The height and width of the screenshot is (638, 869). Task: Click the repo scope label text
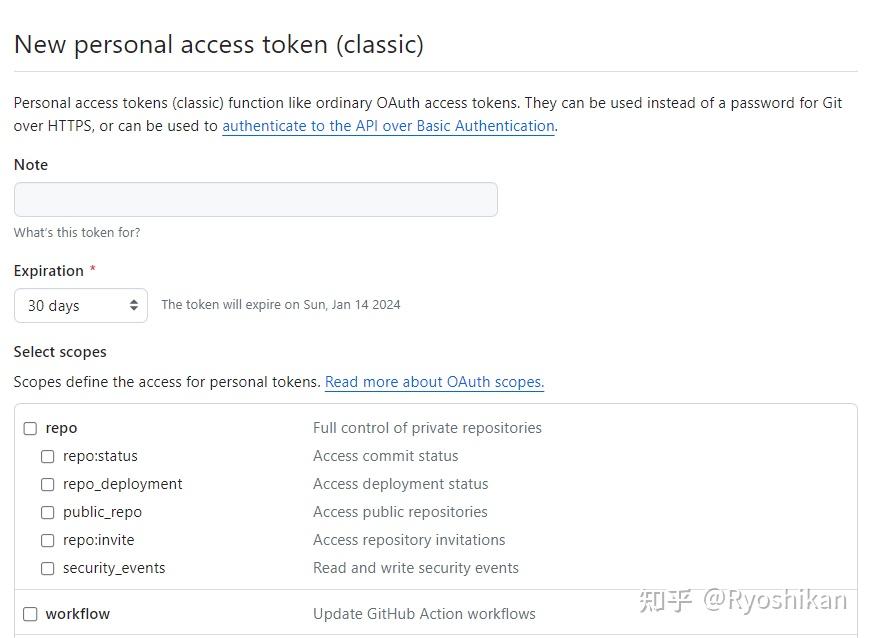[62, 428]
